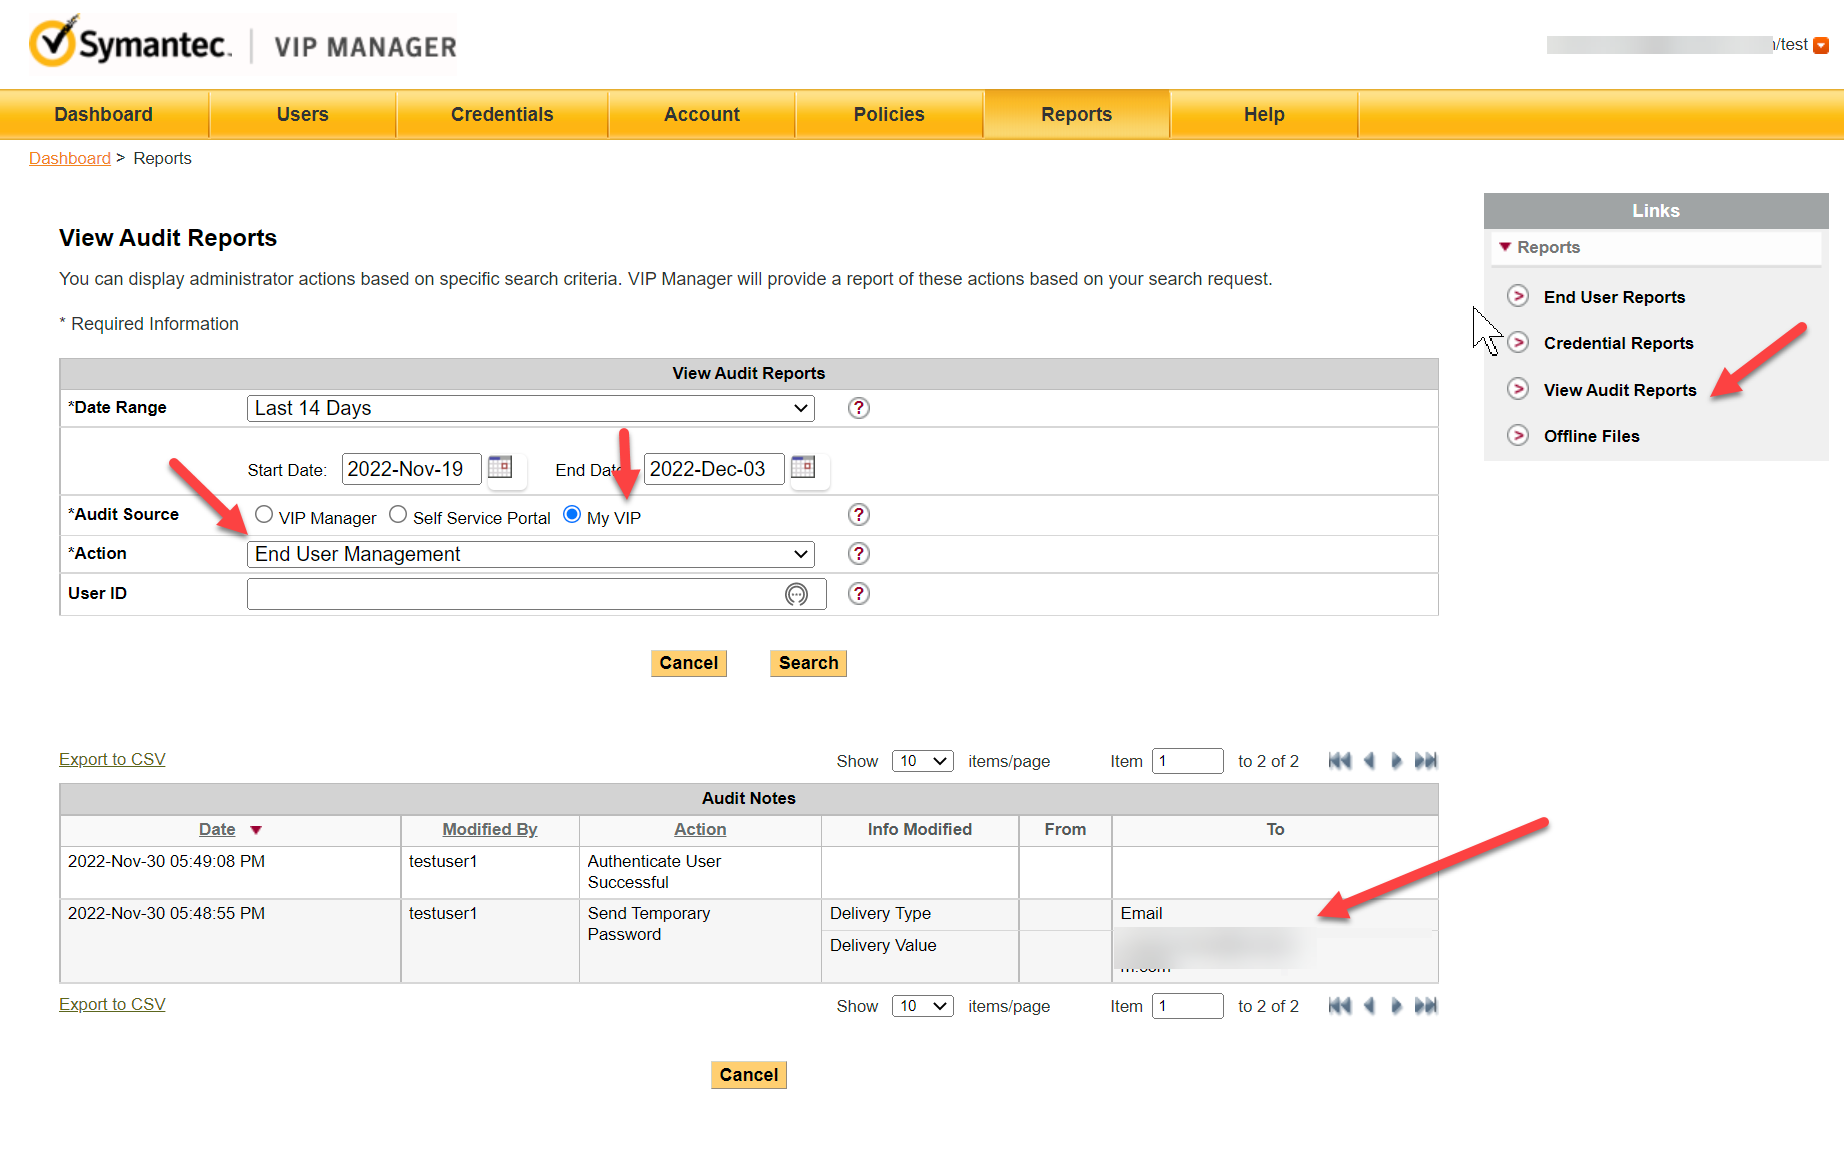
Task: Select the My VIP radio option
Action: tap(572, 515)
